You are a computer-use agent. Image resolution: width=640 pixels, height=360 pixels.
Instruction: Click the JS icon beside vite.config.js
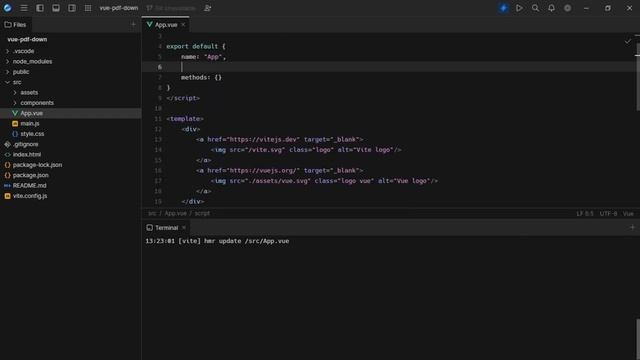[7, 196]
